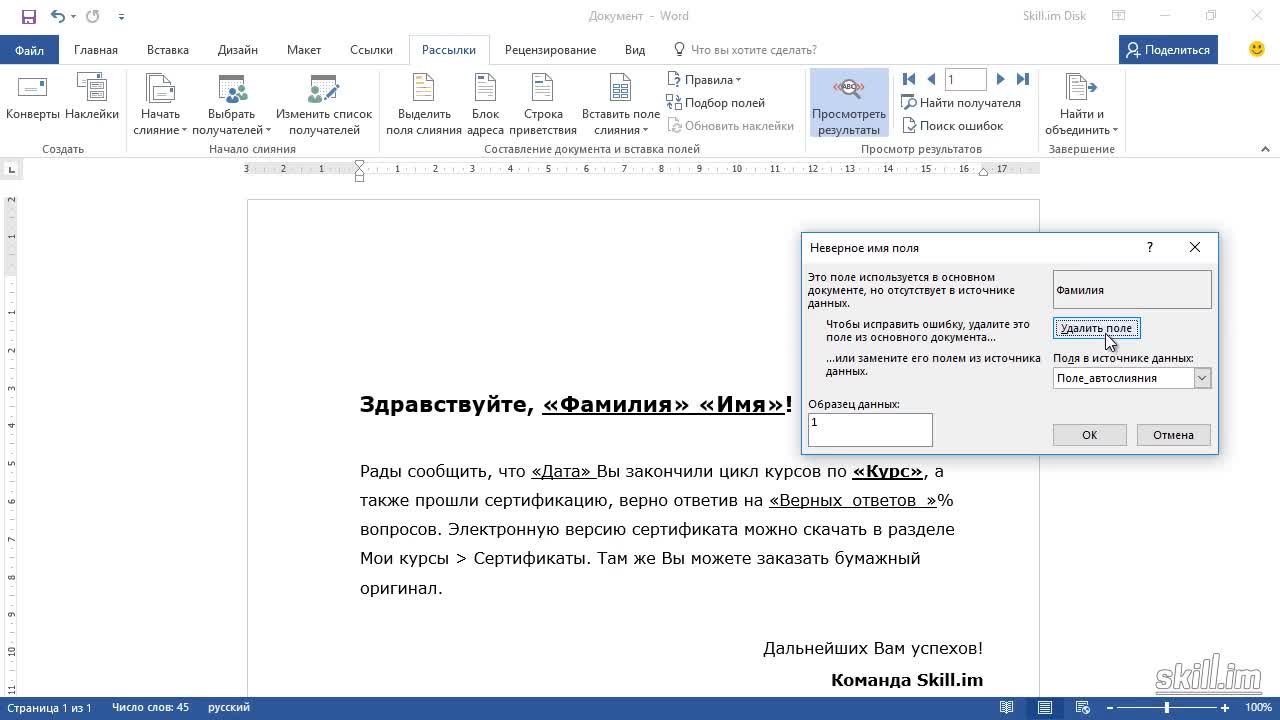Image resolution: width=1280 pixels, height=720 pixels.
Task: Click the Число слов: 45 status
Action: click(150, 708)
